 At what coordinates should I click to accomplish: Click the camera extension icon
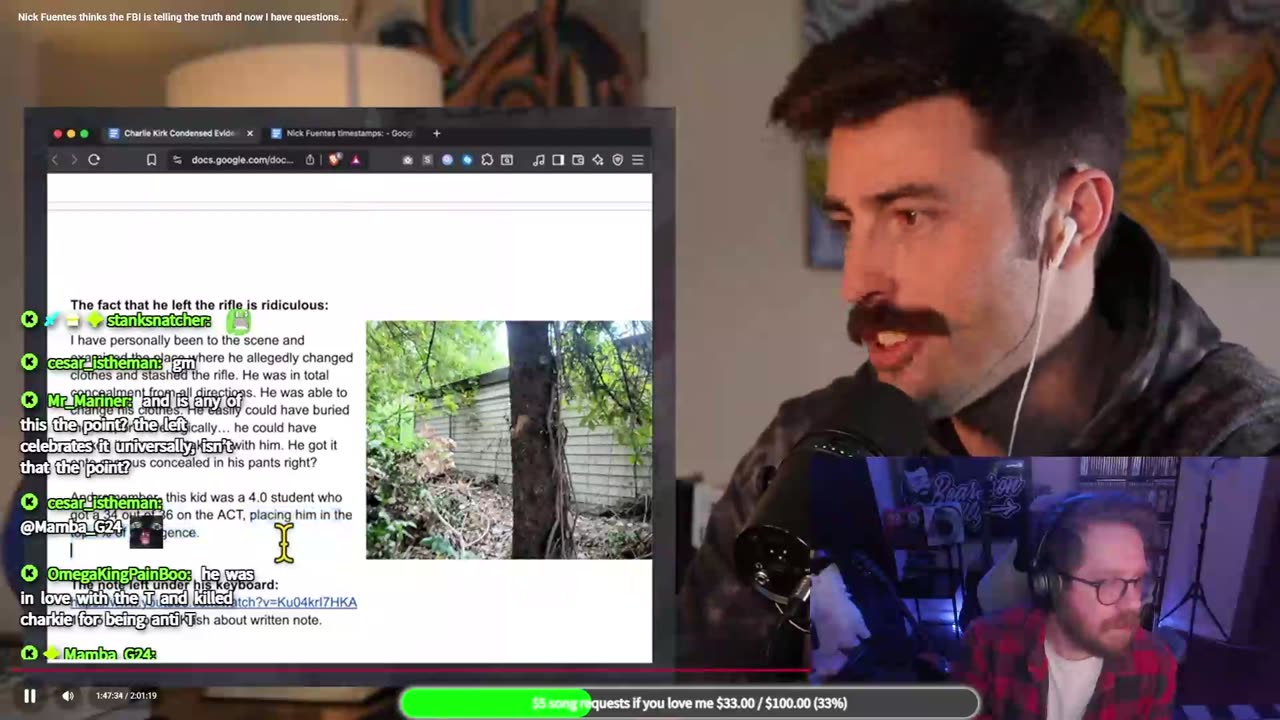[407, 160]
